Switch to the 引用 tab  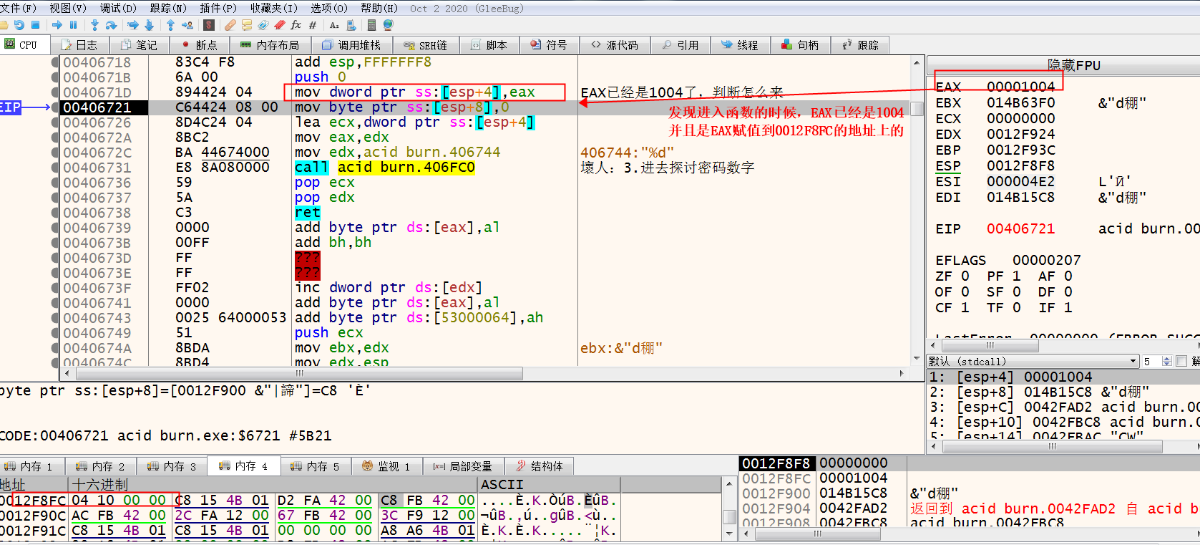click(680, 45)
